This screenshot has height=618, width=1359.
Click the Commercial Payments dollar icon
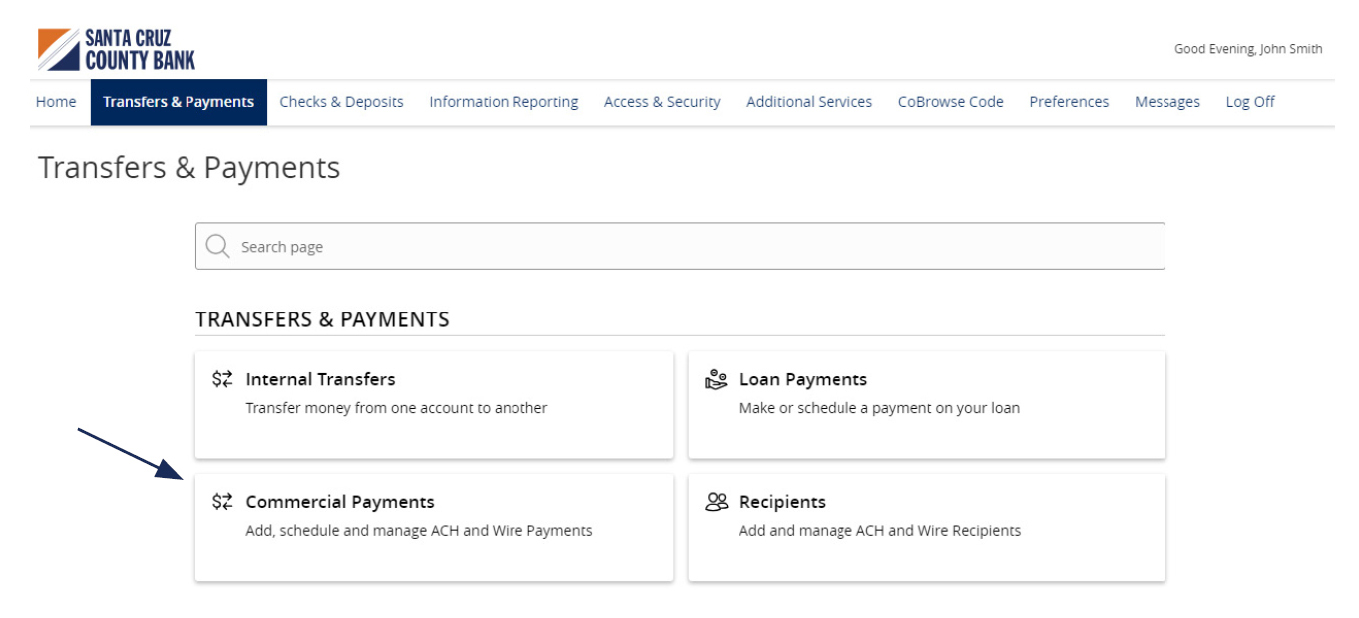(x=221, y=501)
